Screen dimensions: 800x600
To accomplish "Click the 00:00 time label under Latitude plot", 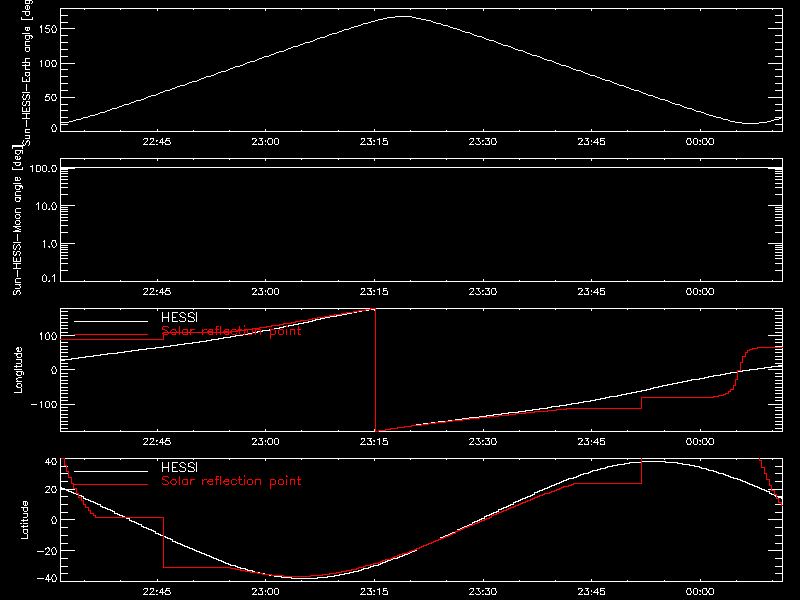I will [700, 592].
